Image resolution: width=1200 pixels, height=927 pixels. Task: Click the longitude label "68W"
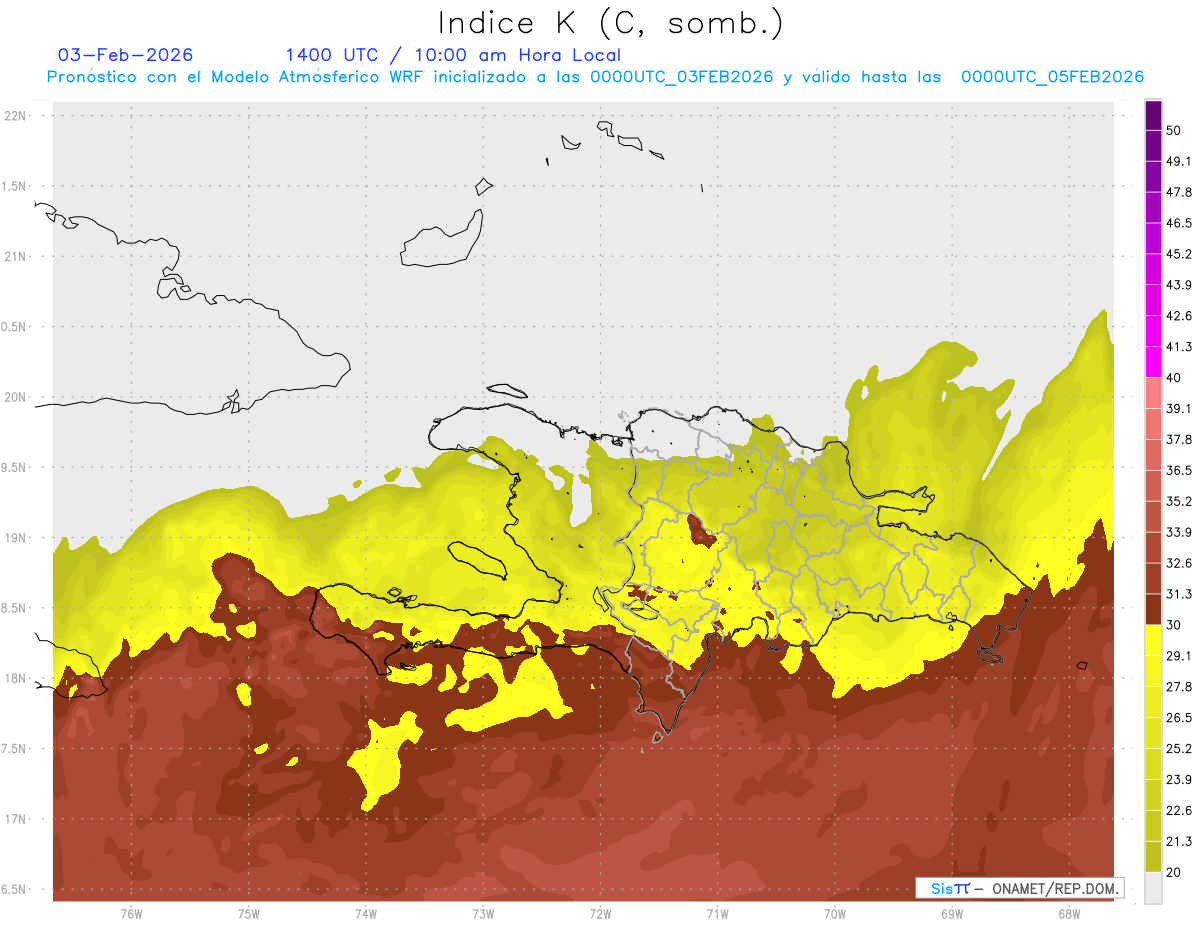(x=1069, y=914)
